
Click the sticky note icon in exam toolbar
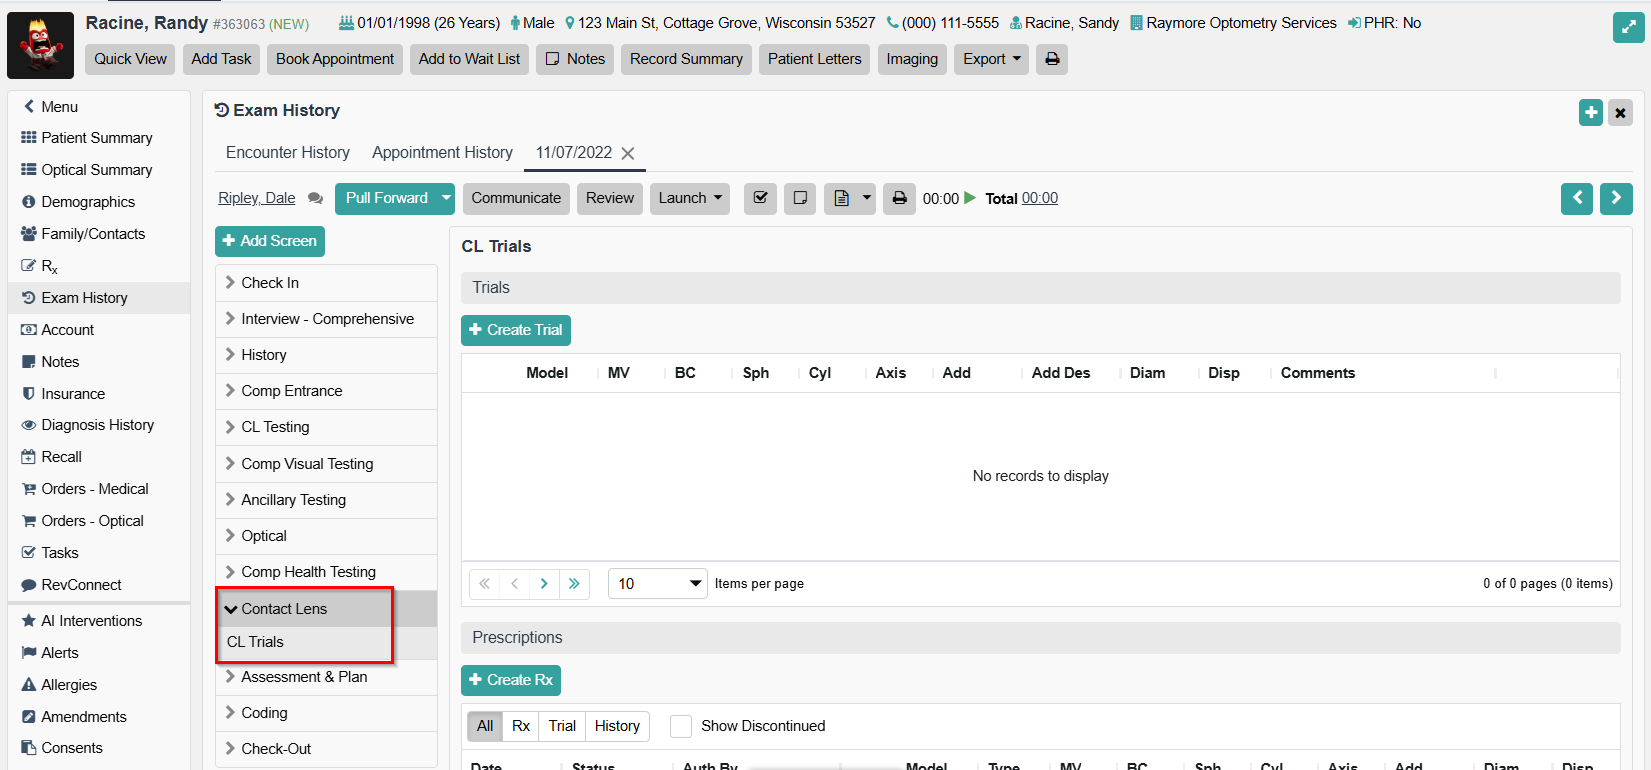pyautogui.click(x=800, y=198)
